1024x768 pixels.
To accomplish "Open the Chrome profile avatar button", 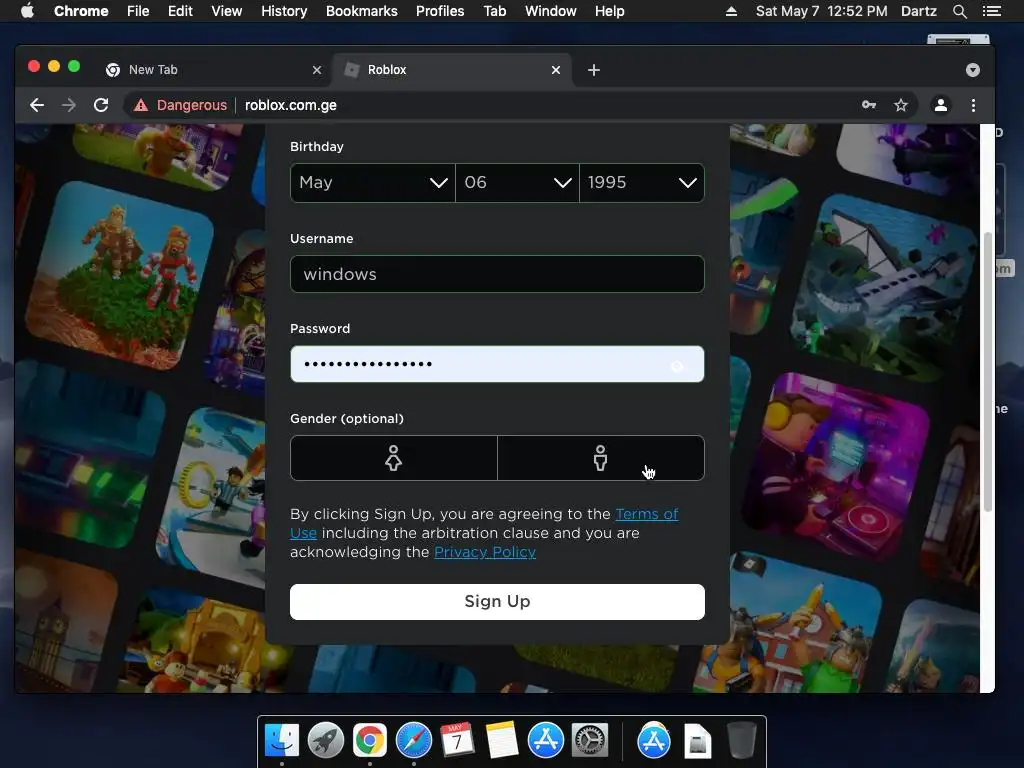I will (x=940, y=105).
